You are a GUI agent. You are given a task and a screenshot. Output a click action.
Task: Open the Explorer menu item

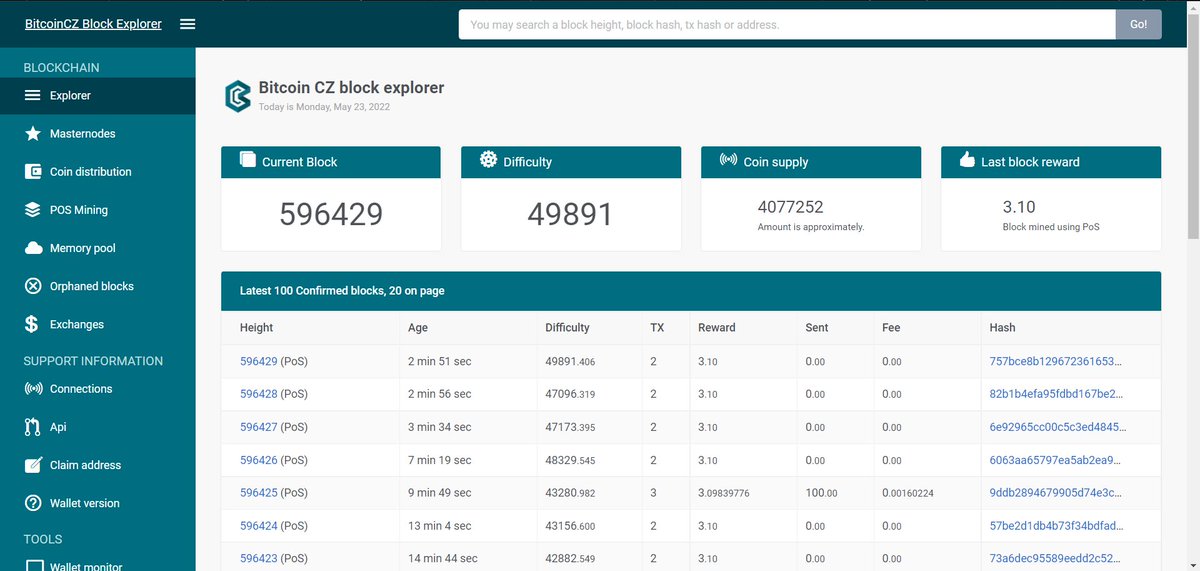point(98,96)
